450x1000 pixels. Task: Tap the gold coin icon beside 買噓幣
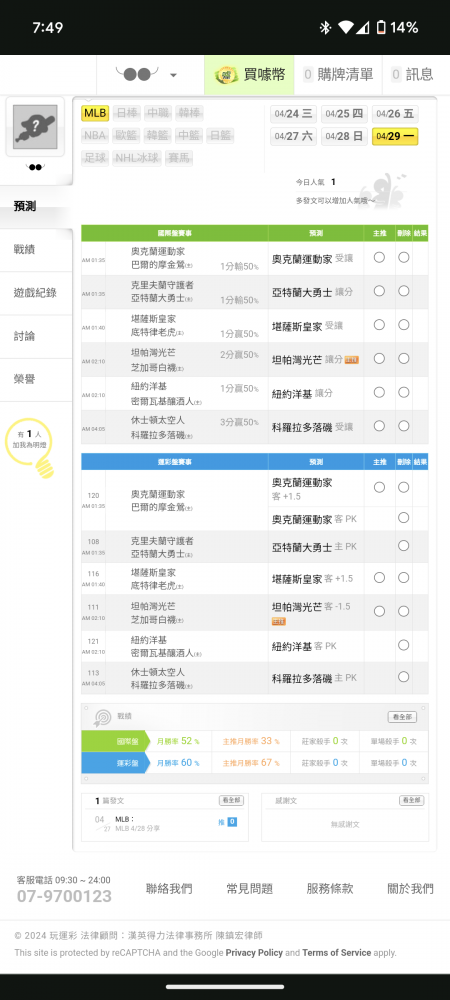pyautogui.click(x=226, y=75)
